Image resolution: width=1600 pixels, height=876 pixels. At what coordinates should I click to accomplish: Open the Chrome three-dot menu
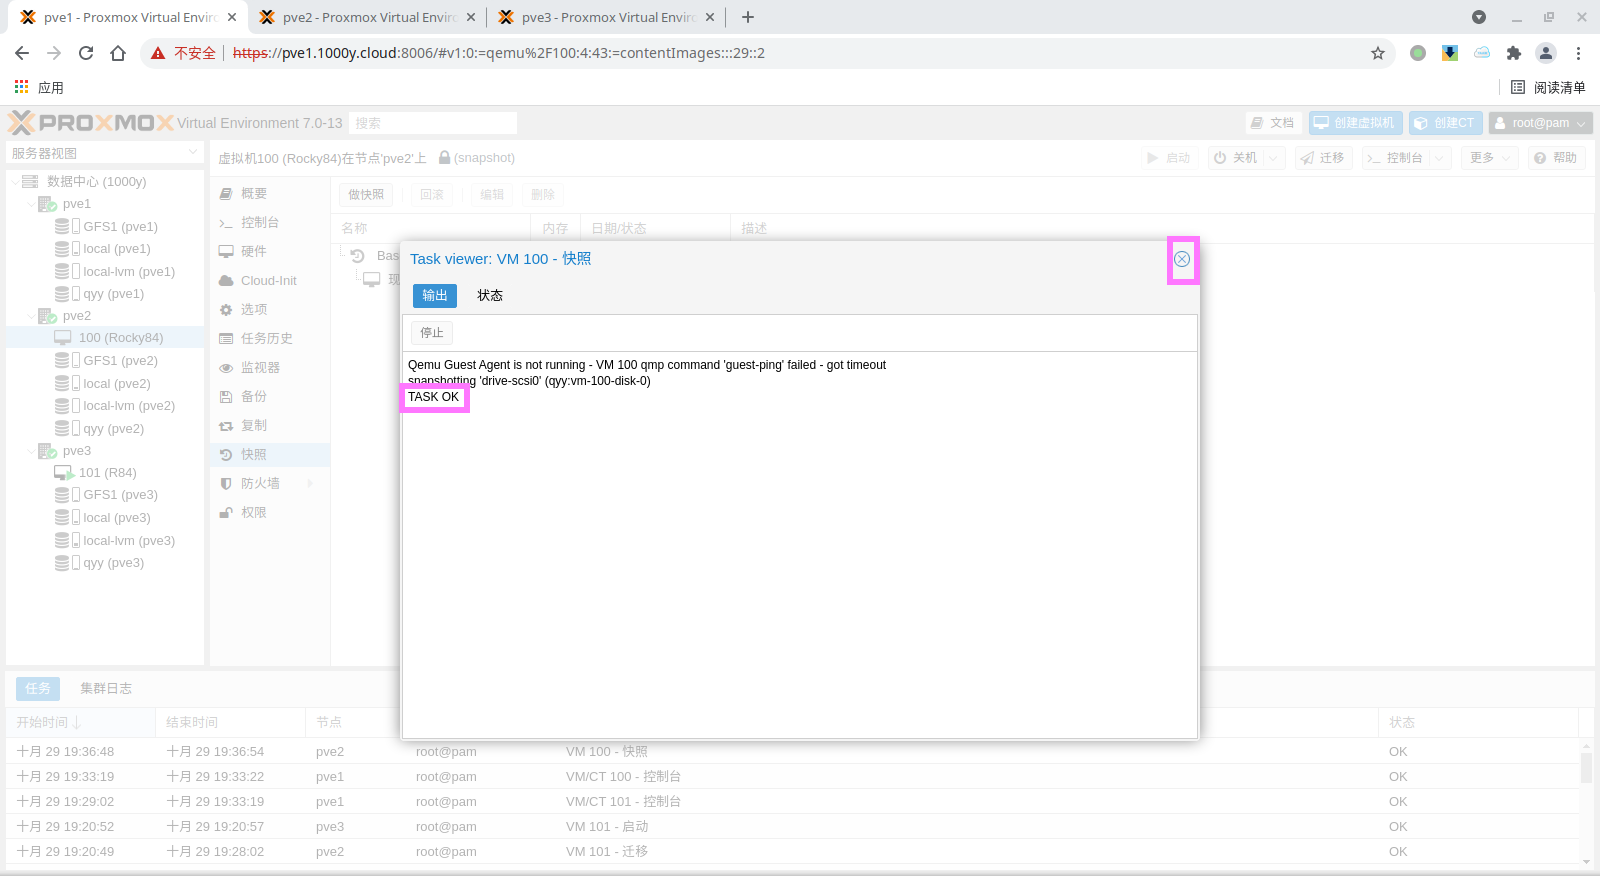(x=1579, y=53)
